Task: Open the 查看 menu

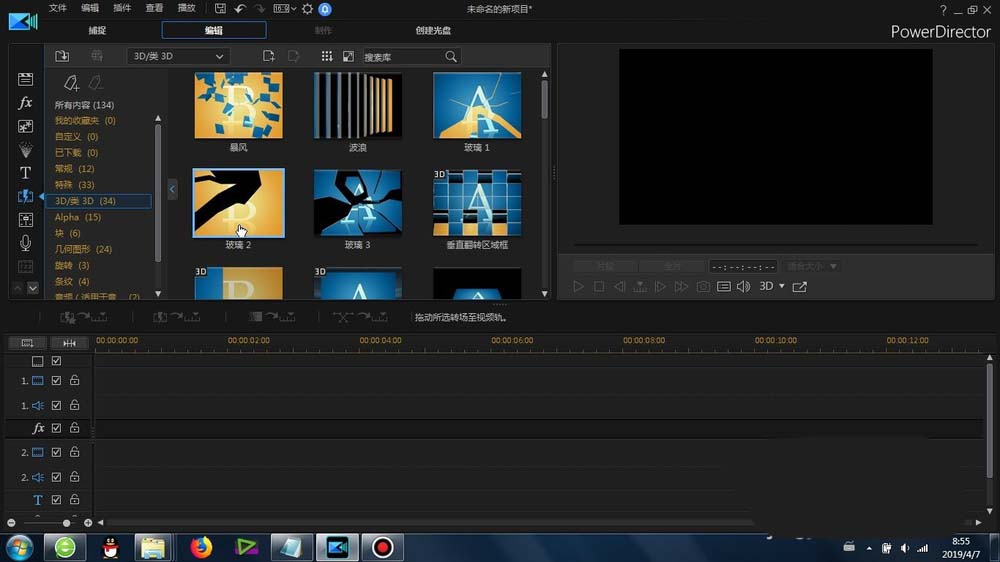Action: [x=154, y=8]
